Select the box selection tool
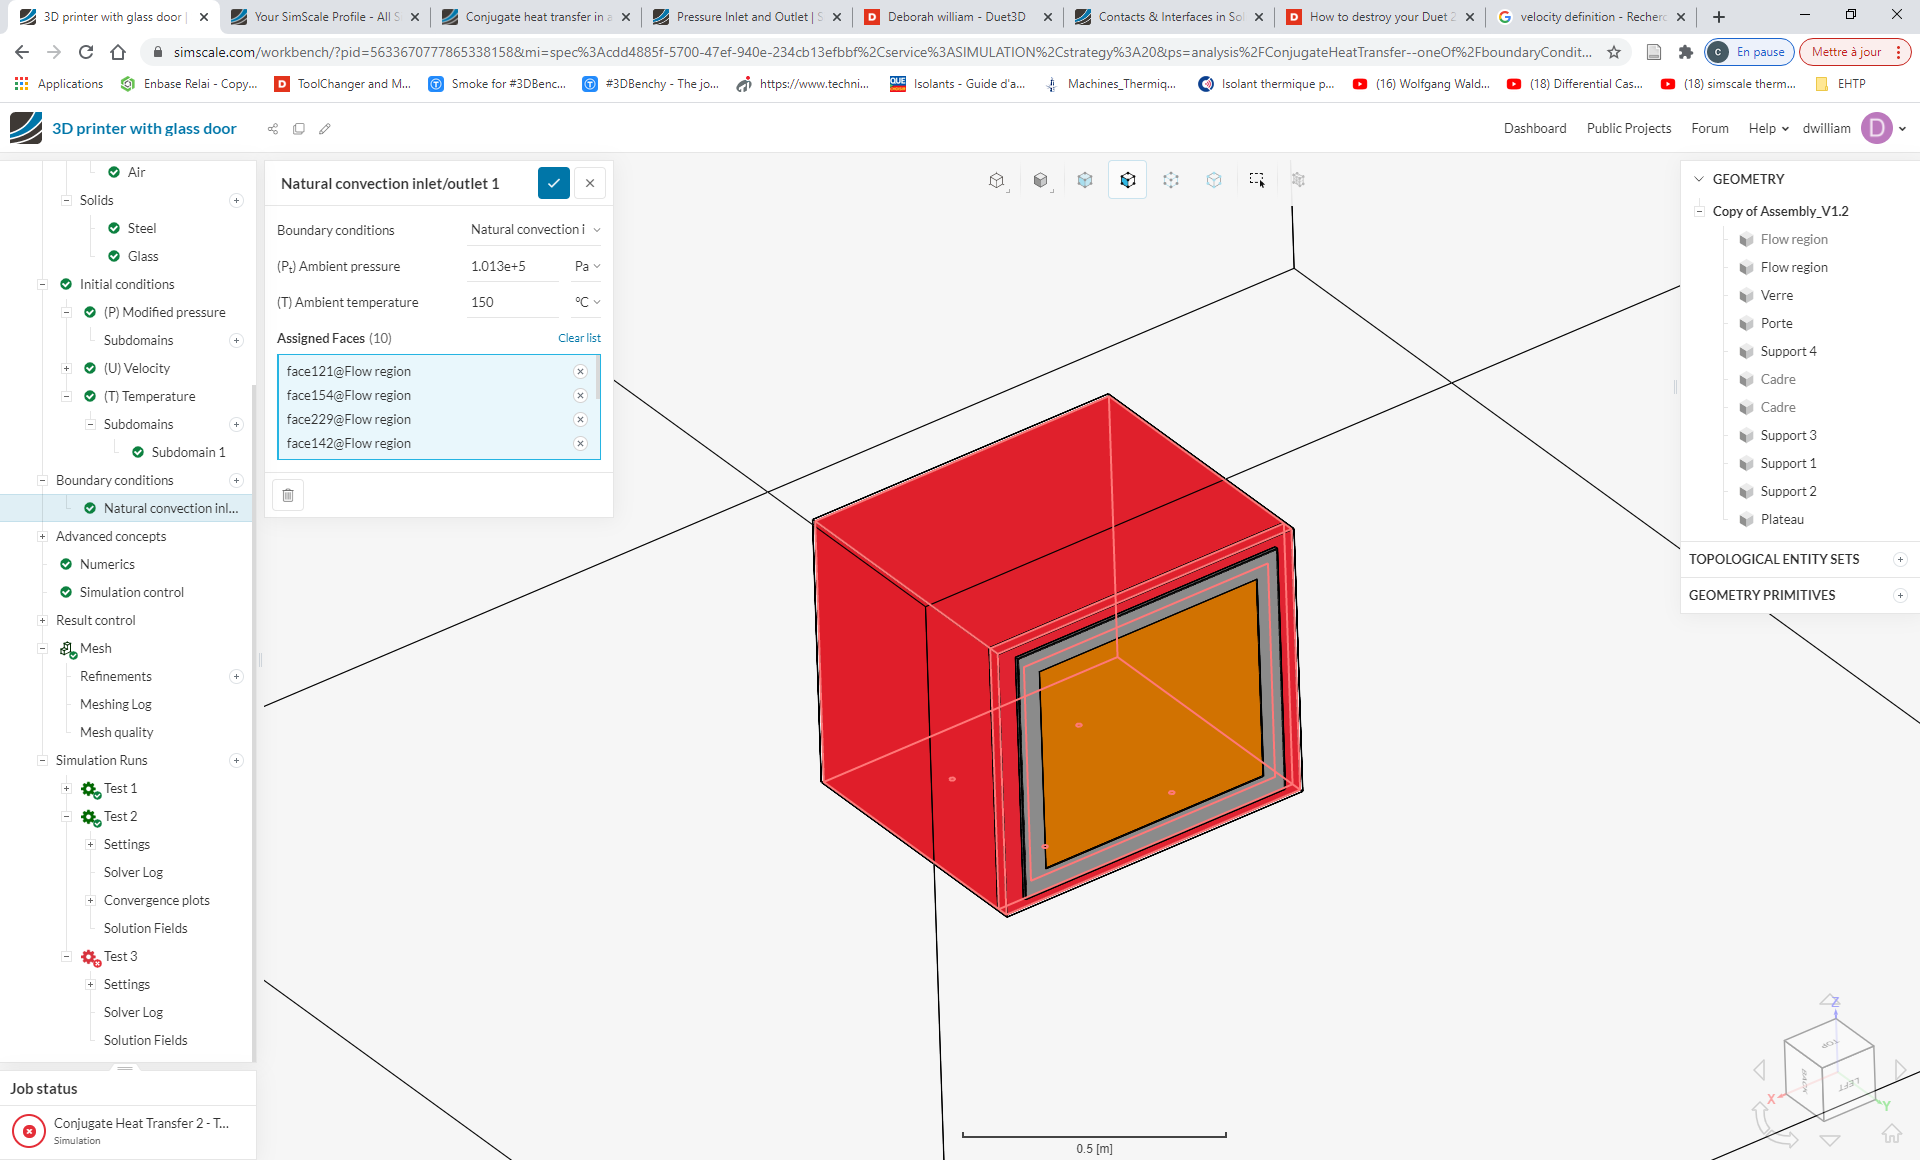 coord(1257,180)
